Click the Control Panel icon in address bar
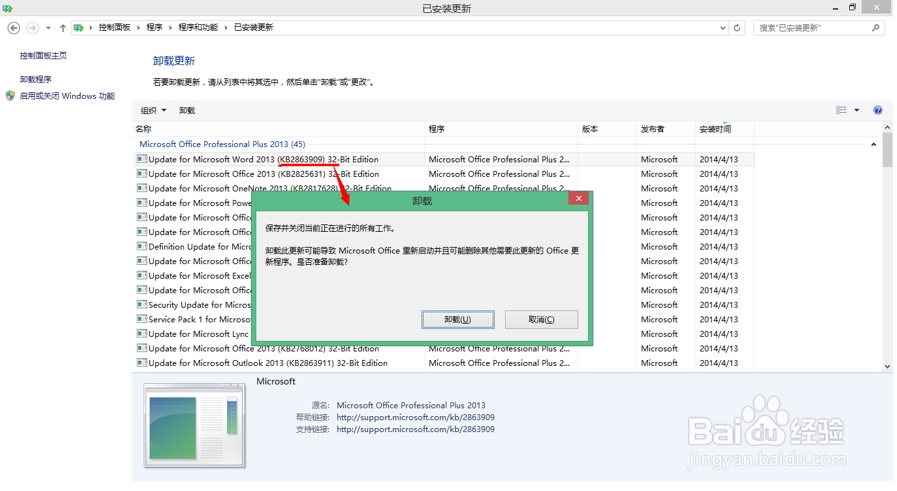The image size is (897, 491). pos(79,27)
